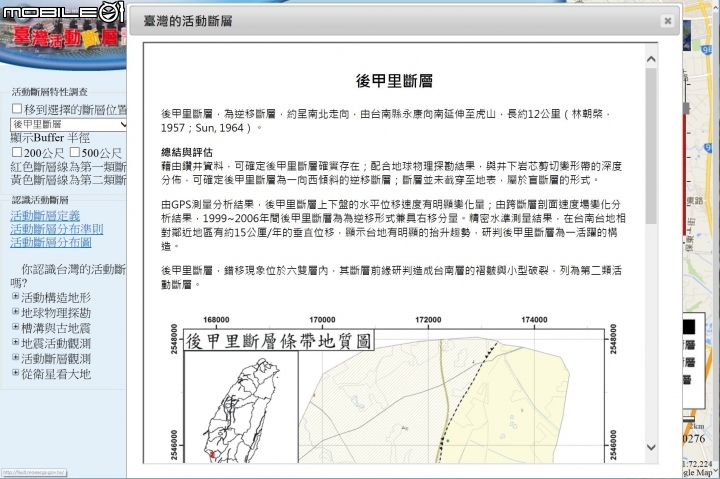This screenshot has height=479, width=720.
Task: Click the dialog scrollbar down arrow
Action: (x=651, y=447)
